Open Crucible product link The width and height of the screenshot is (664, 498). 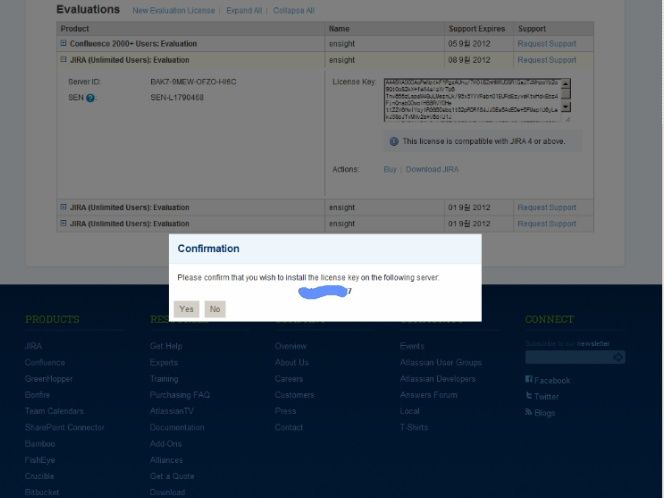pyautogui.click(x=39, y=476)
